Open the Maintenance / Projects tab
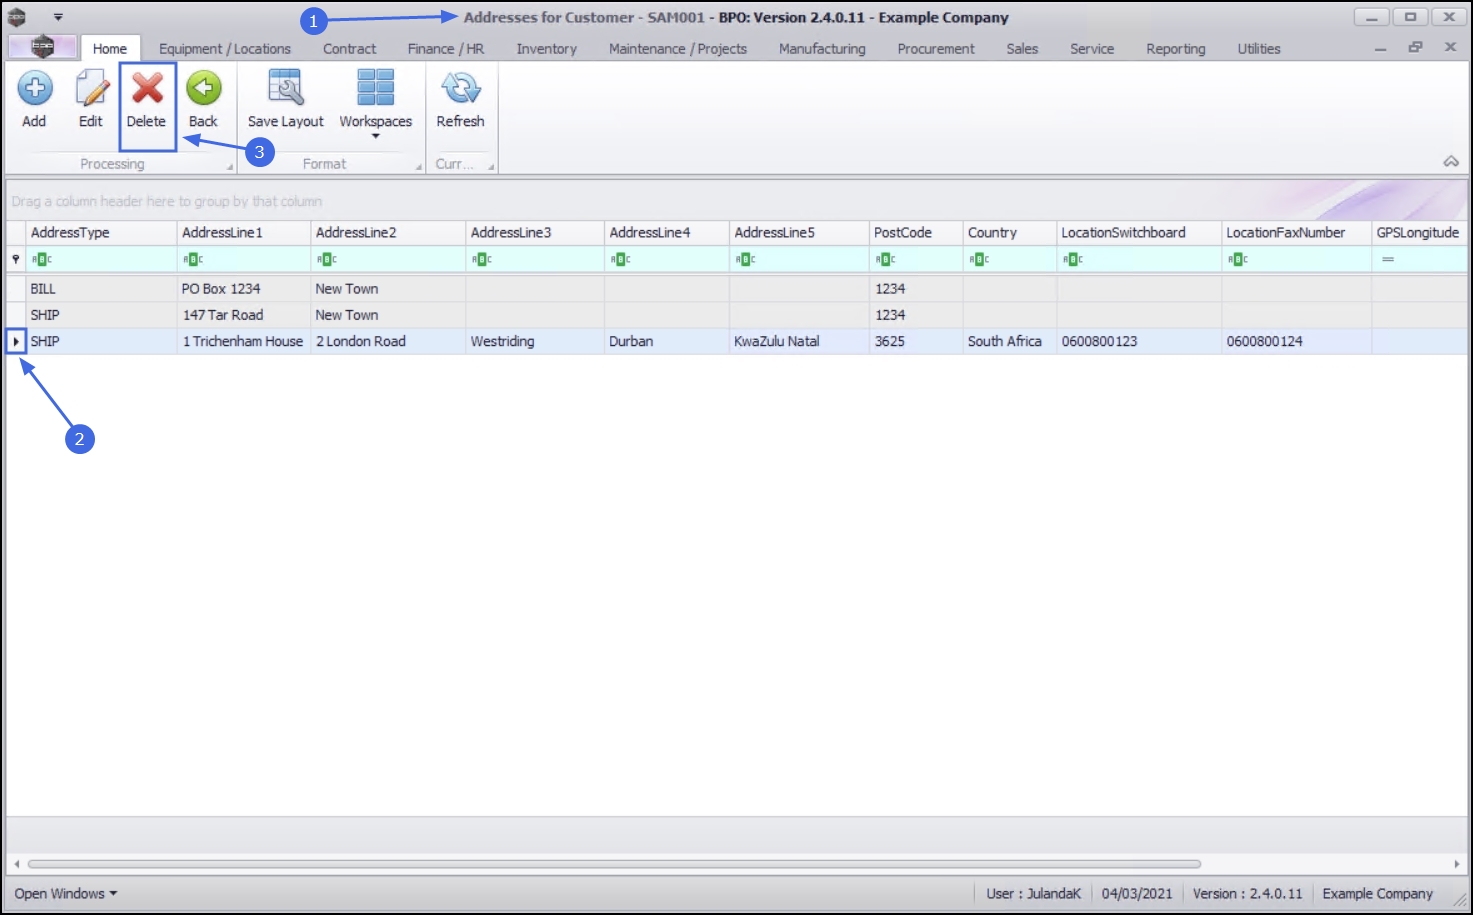 [x=678, y=48]
